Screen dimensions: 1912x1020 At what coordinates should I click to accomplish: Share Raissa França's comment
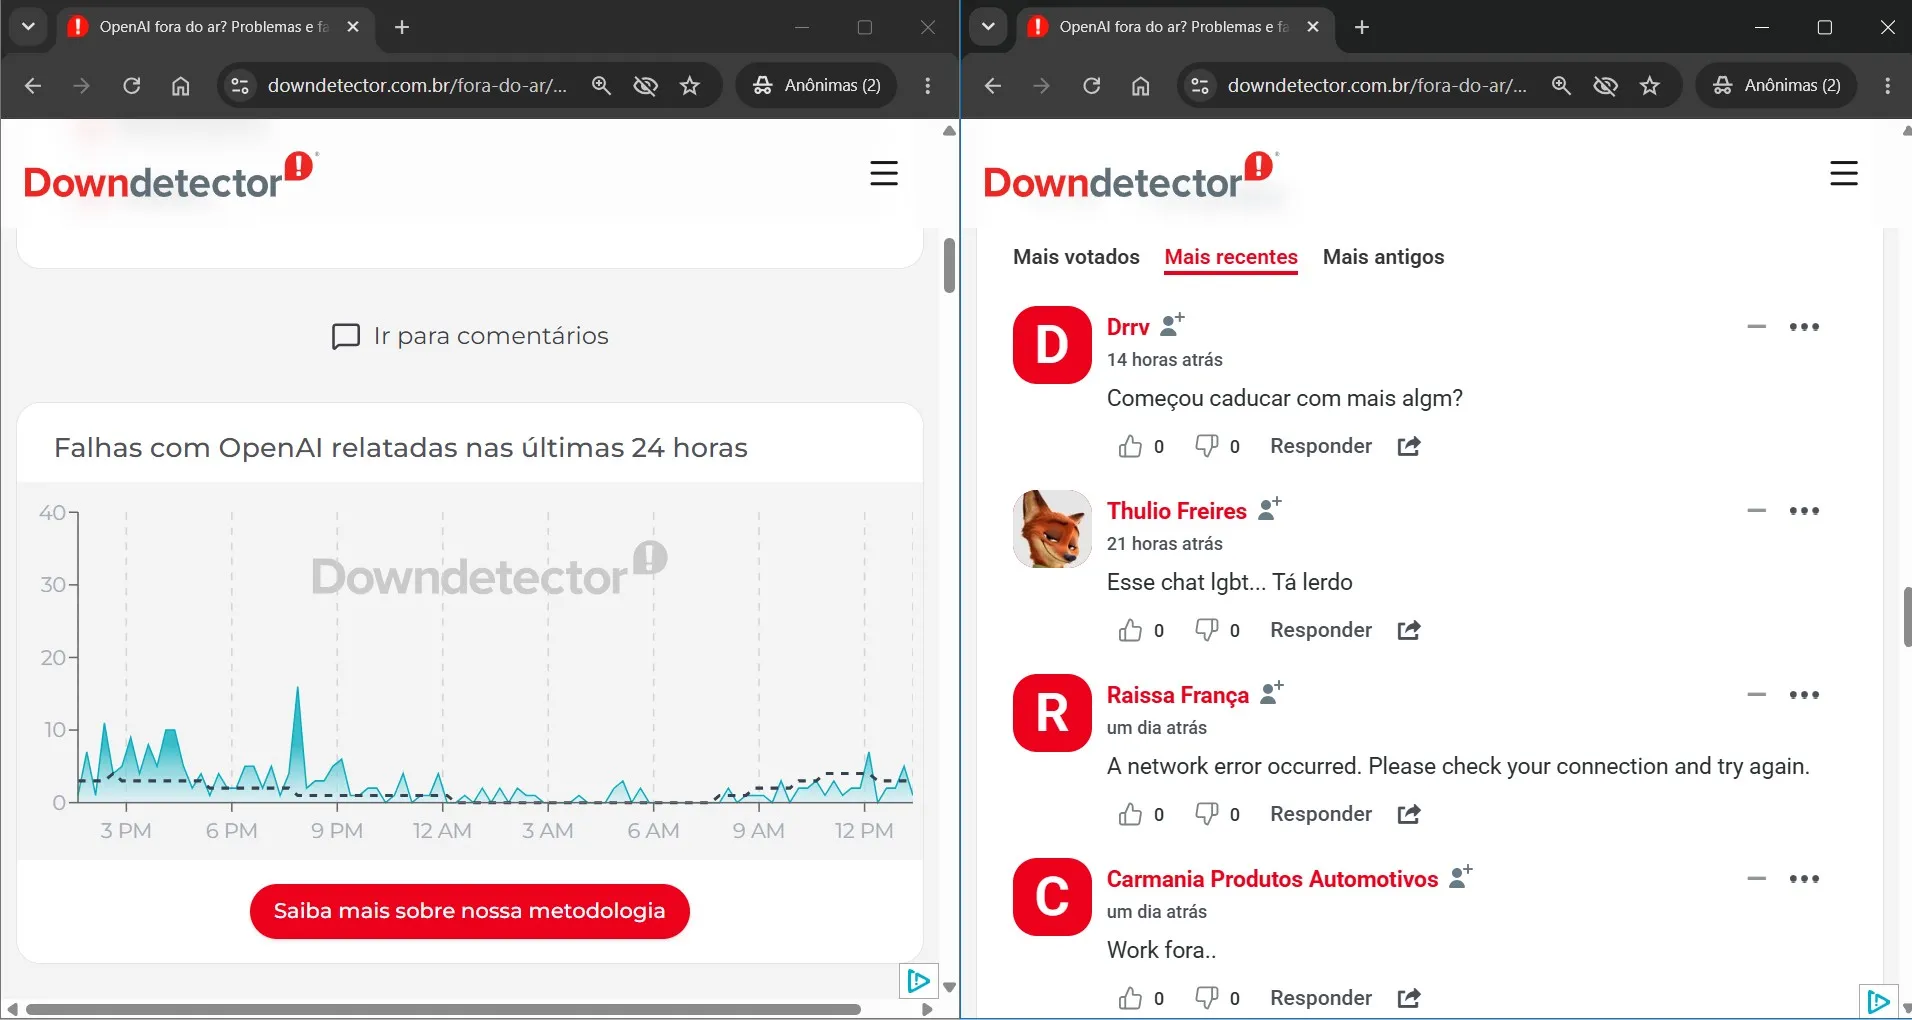[1409, 814]
